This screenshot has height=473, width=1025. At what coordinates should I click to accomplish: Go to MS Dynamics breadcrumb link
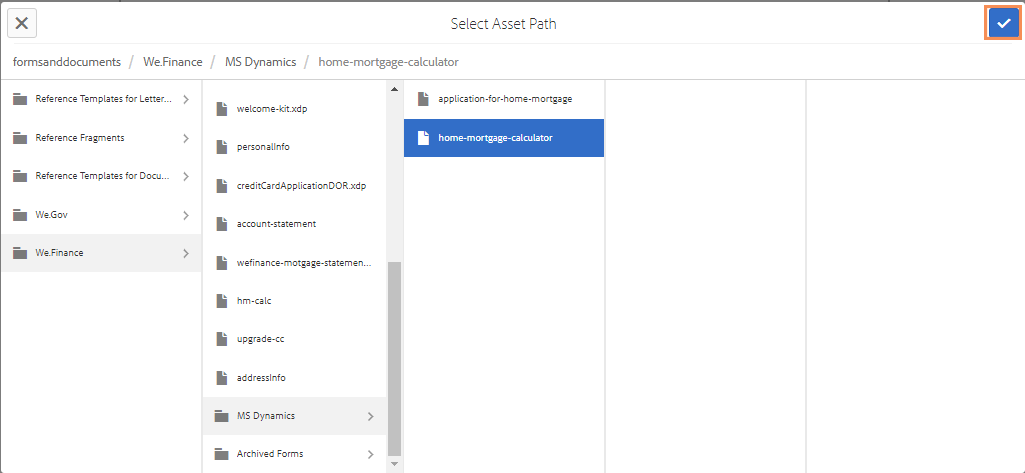pos(260,62)
